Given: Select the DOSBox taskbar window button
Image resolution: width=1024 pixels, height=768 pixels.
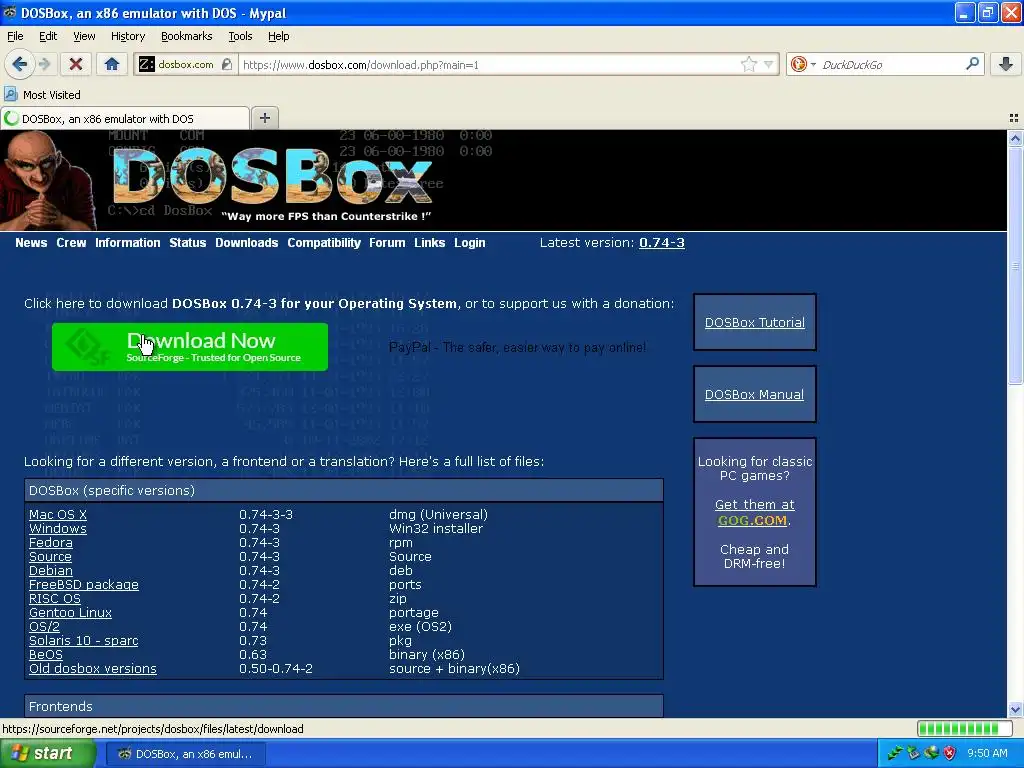Looking at the screenshot, I should pyautogui.click(x=185, y=754).
